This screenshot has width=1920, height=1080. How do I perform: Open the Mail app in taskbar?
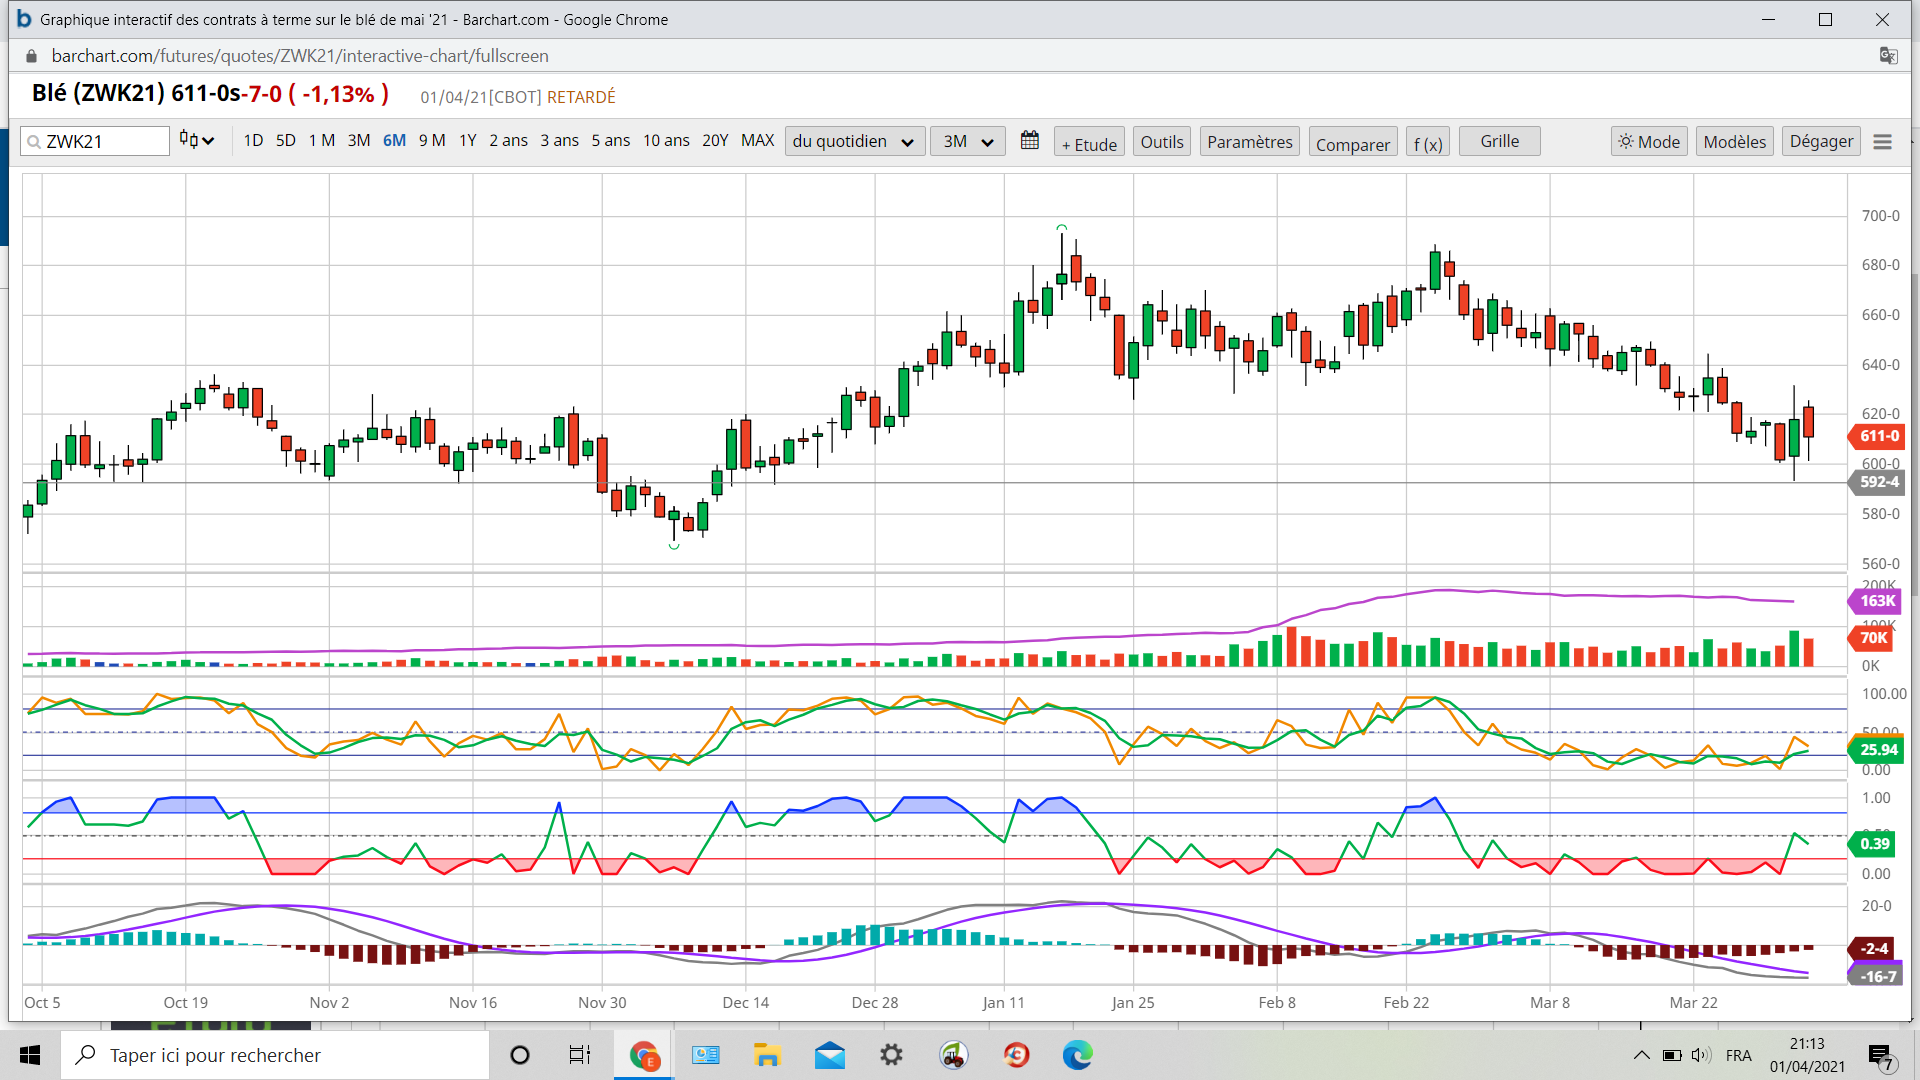coord(829,1055)
